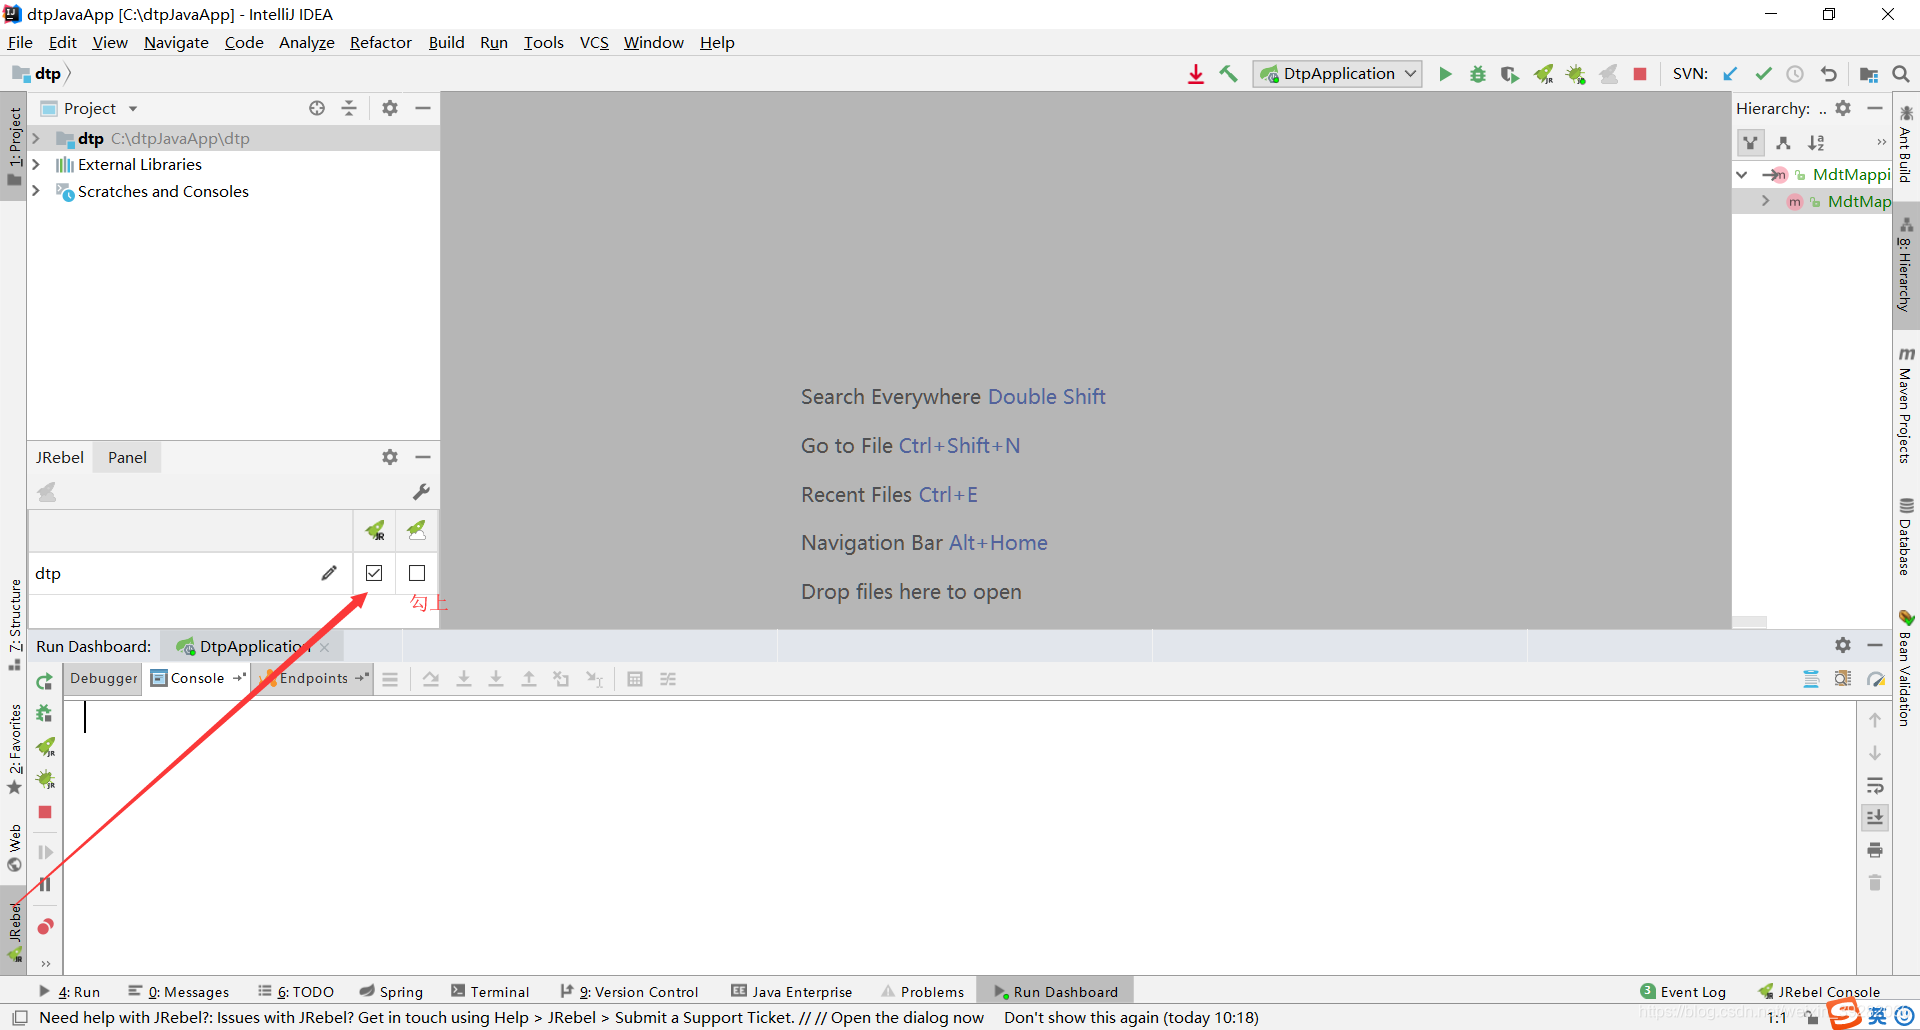Screen dimensions: 1920x1030
Task: Toggle alphabetical sort in Hierarchy panel
Action: click(1816, 143)
